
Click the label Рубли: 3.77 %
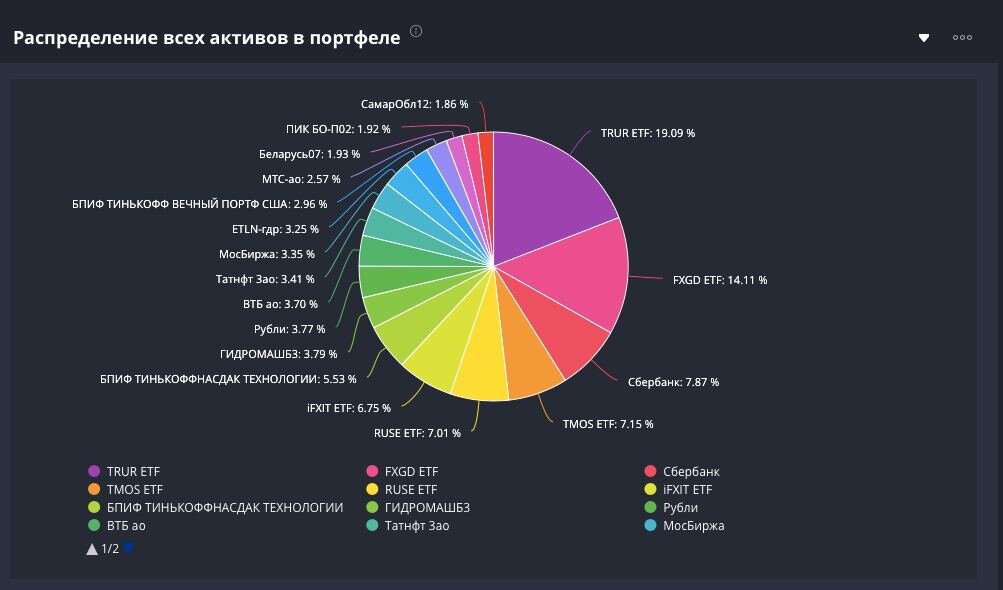289,329
